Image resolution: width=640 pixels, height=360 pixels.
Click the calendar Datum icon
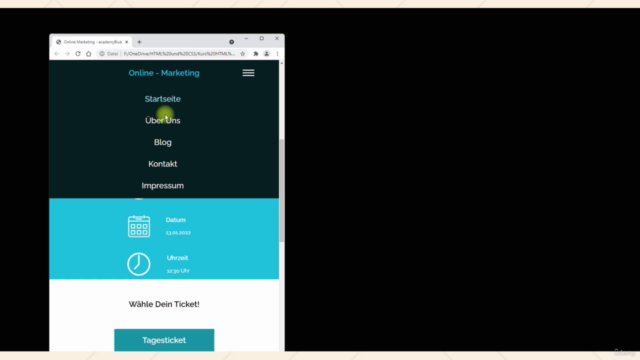point(139,226)
